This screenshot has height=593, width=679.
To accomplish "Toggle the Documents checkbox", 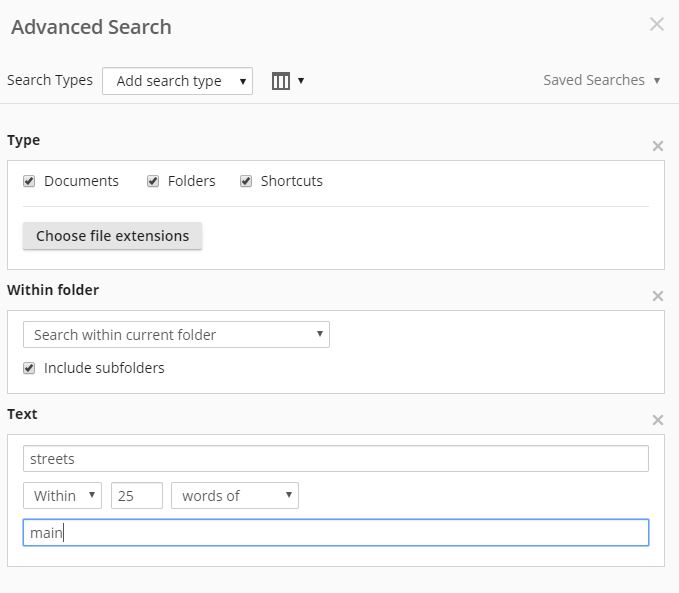I will 29,181.
